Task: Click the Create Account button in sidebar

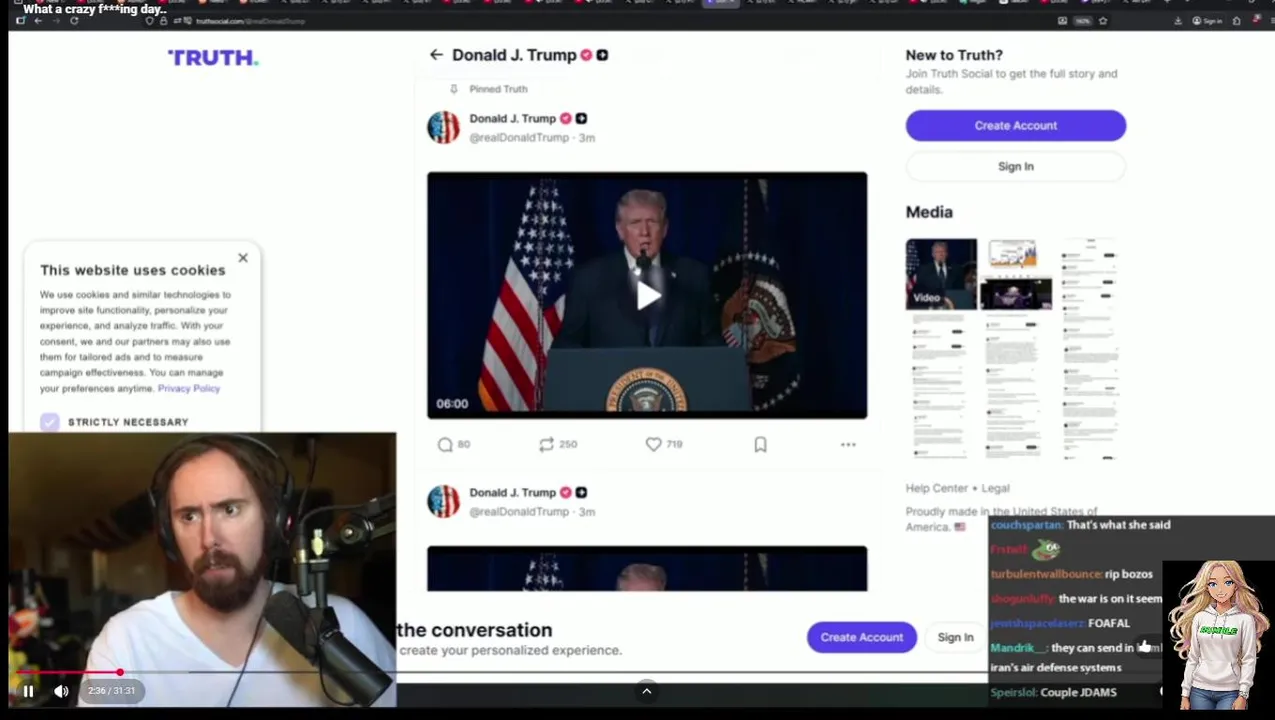Action: pos(1015,125)
